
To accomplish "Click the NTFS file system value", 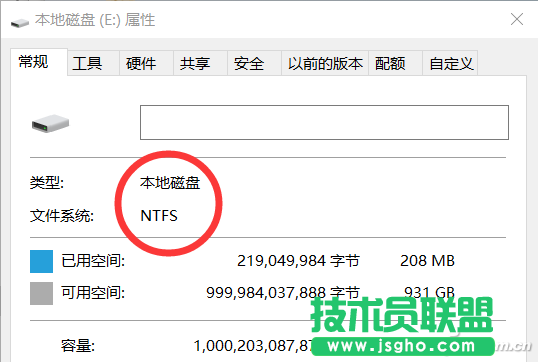I will [x=159, y=216].
